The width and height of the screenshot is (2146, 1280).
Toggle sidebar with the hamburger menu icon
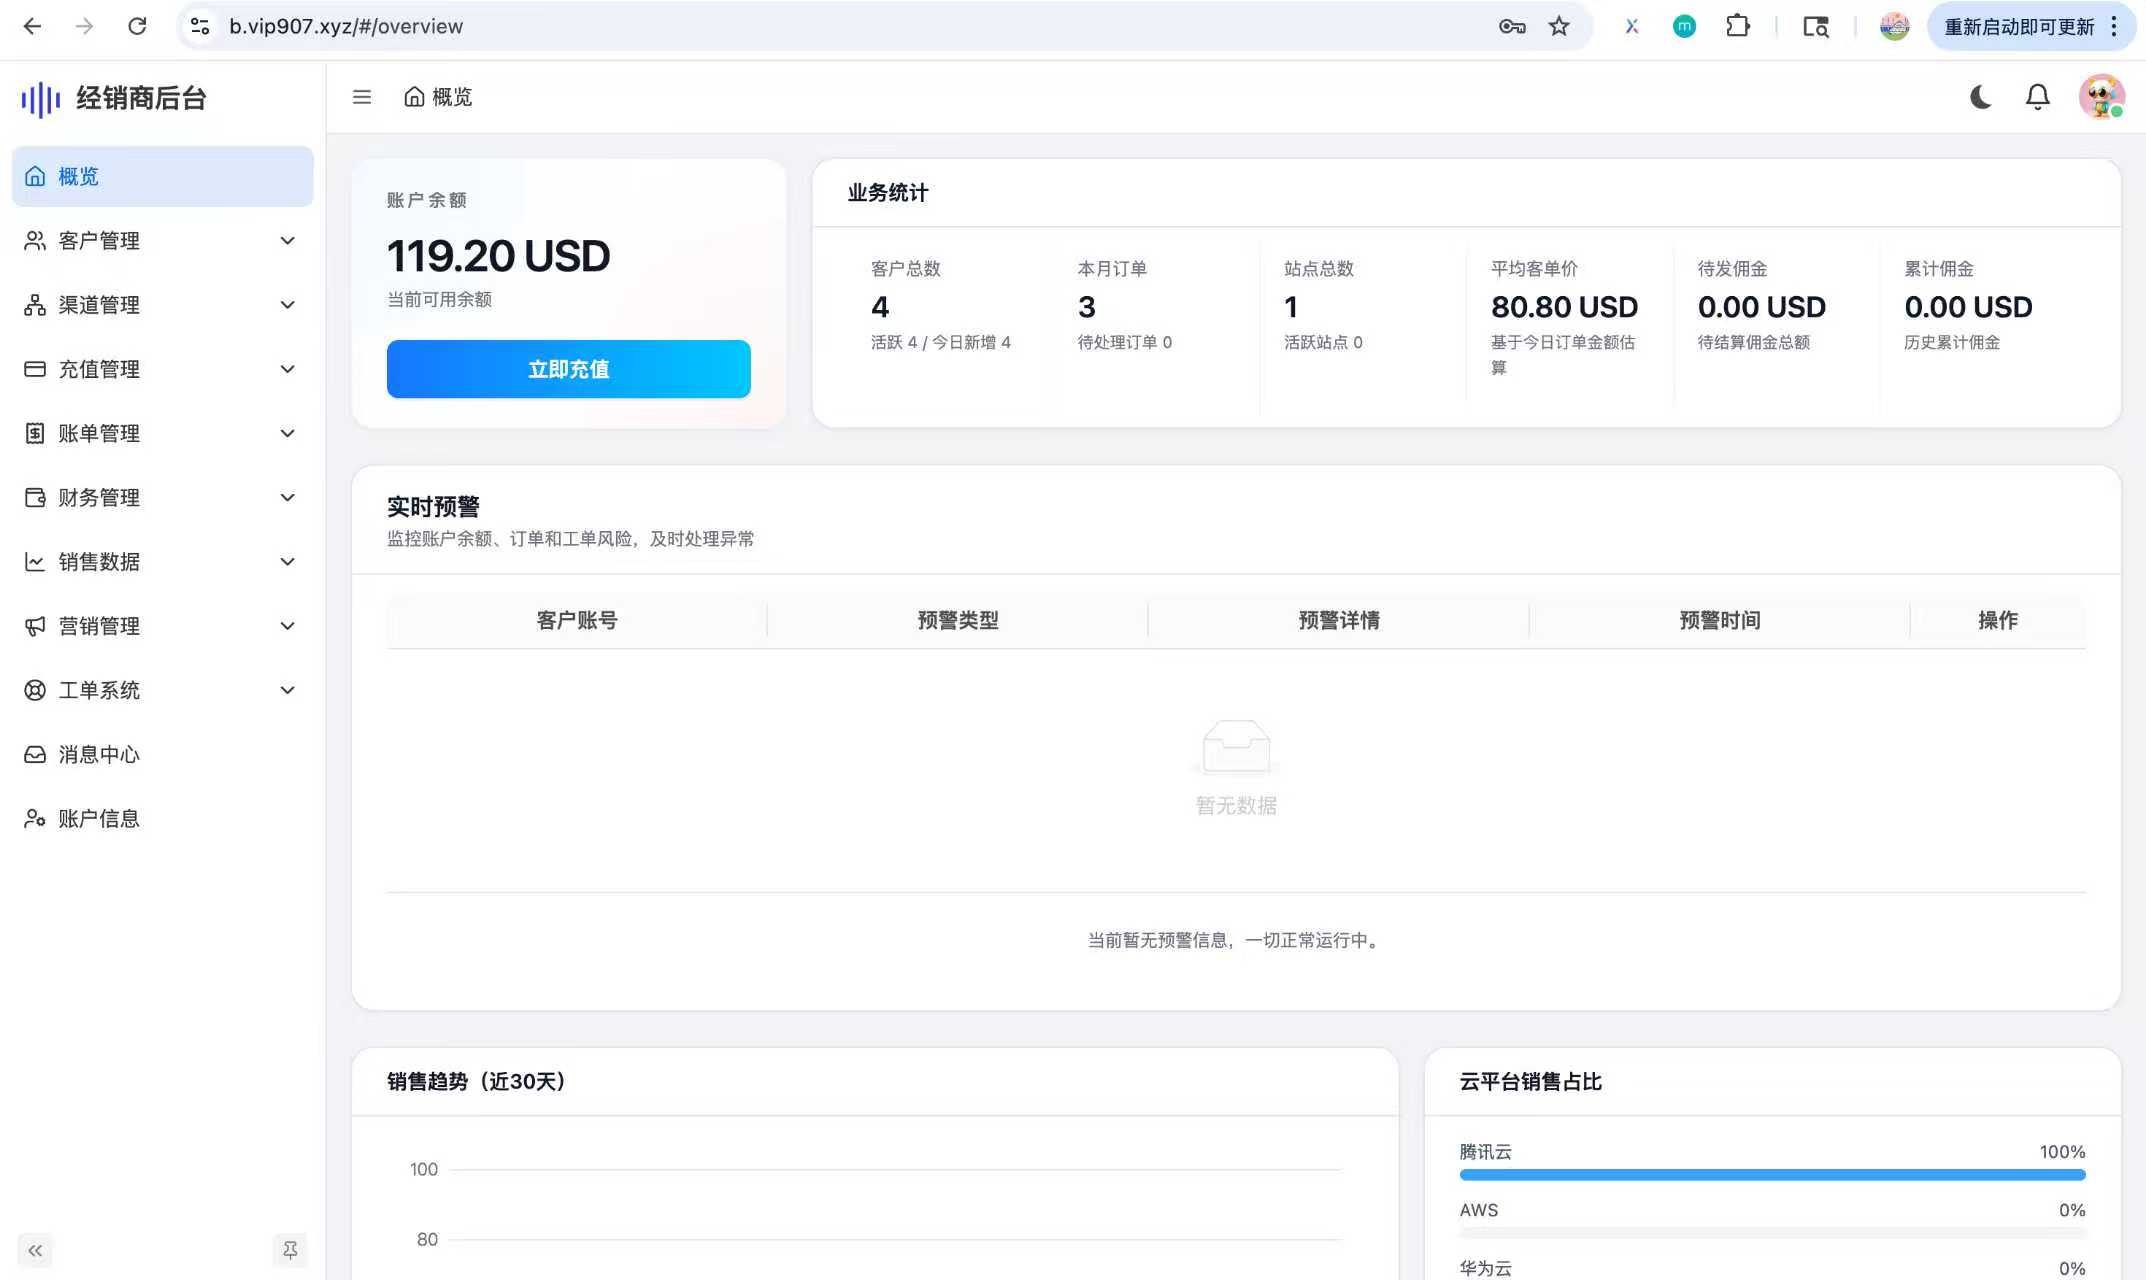point(362,97)
